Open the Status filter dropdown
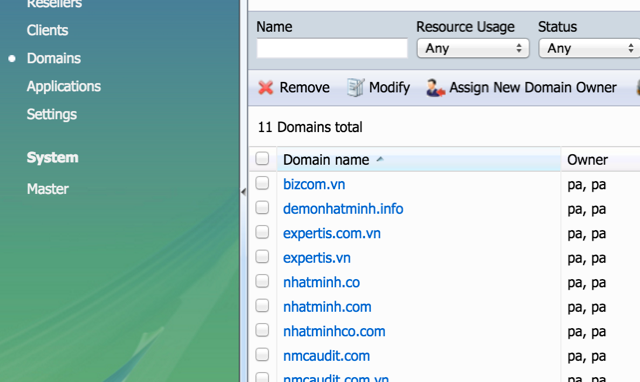 click(589, 48)
